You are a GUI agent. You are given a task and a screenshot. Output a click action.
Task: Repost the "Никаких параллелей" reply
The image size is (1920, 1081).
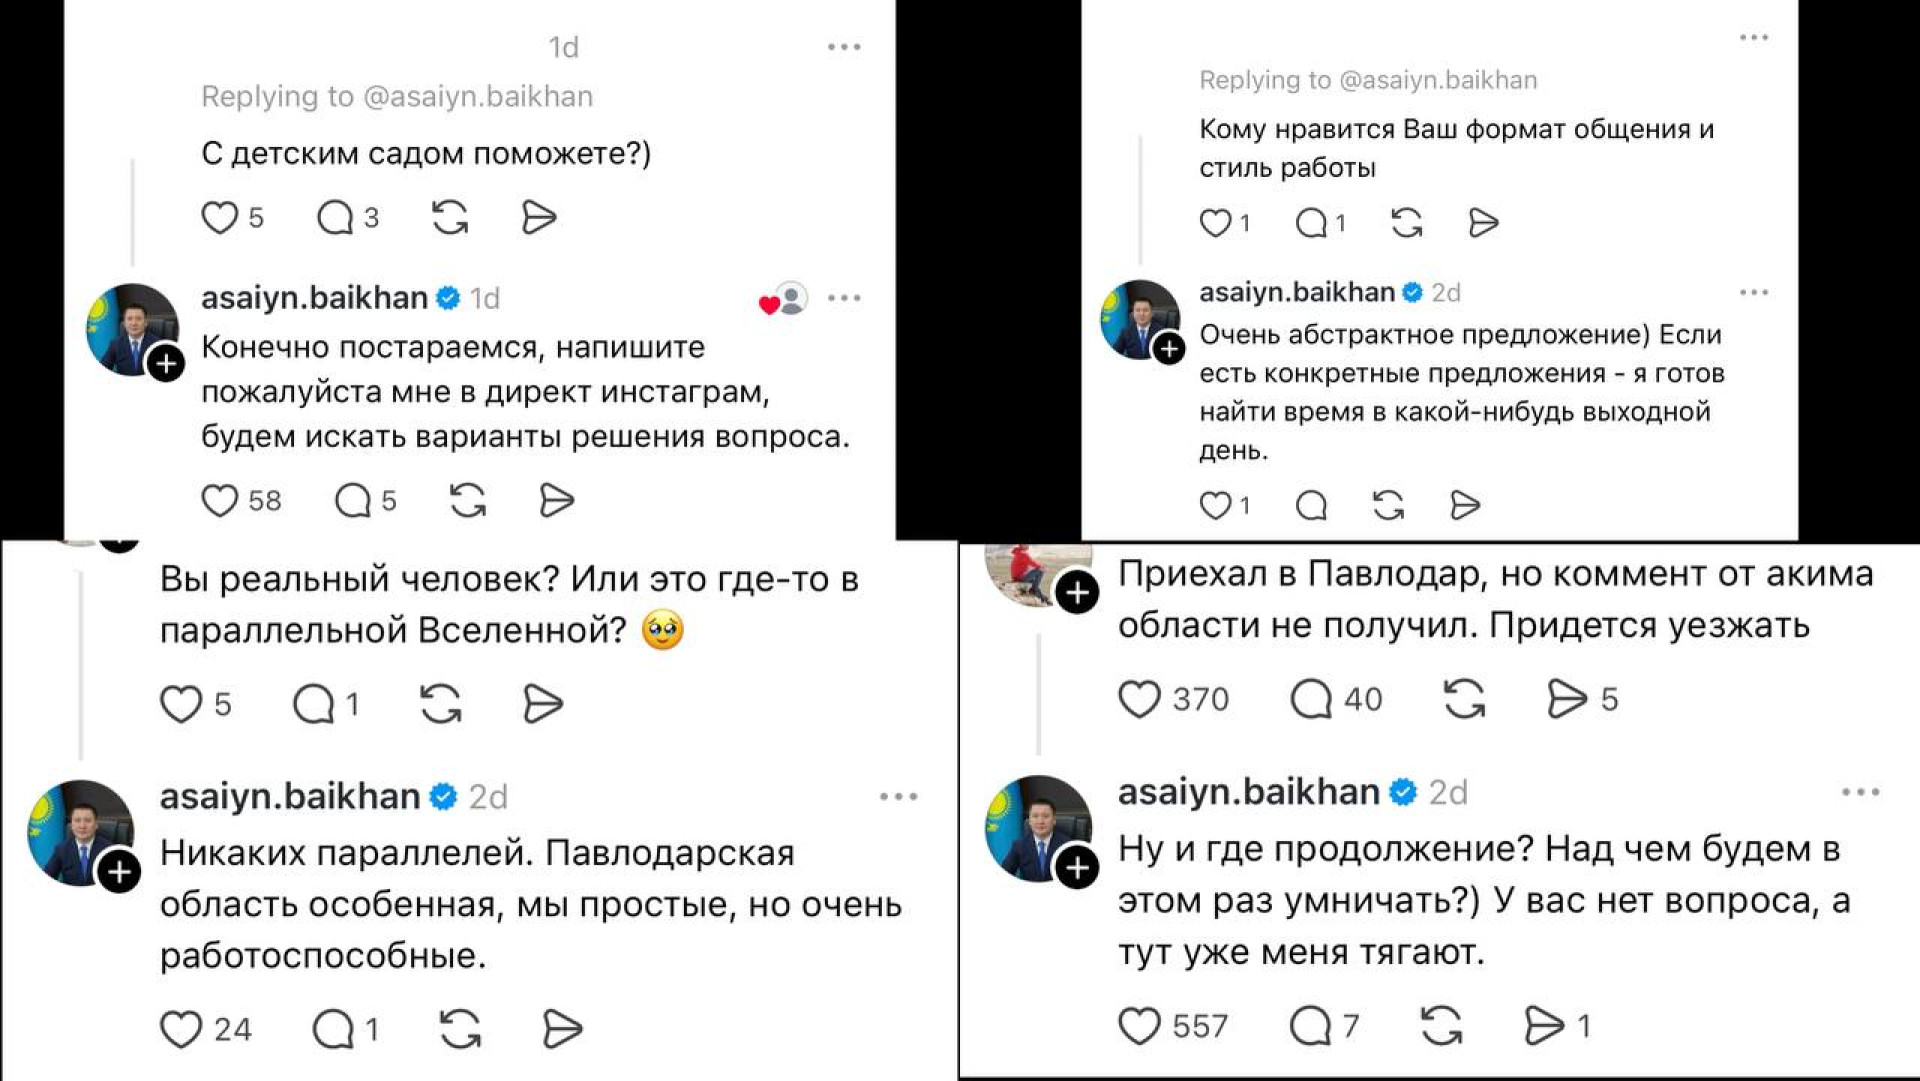460,1028
